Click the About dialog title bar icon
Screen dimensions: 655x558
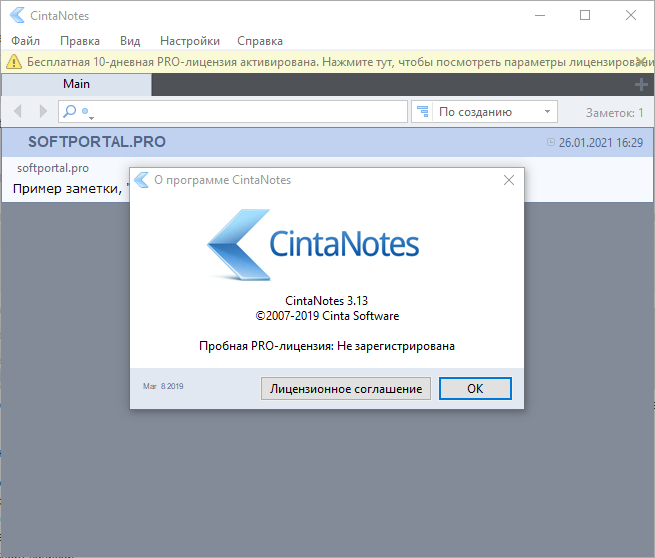coord(141,180)
